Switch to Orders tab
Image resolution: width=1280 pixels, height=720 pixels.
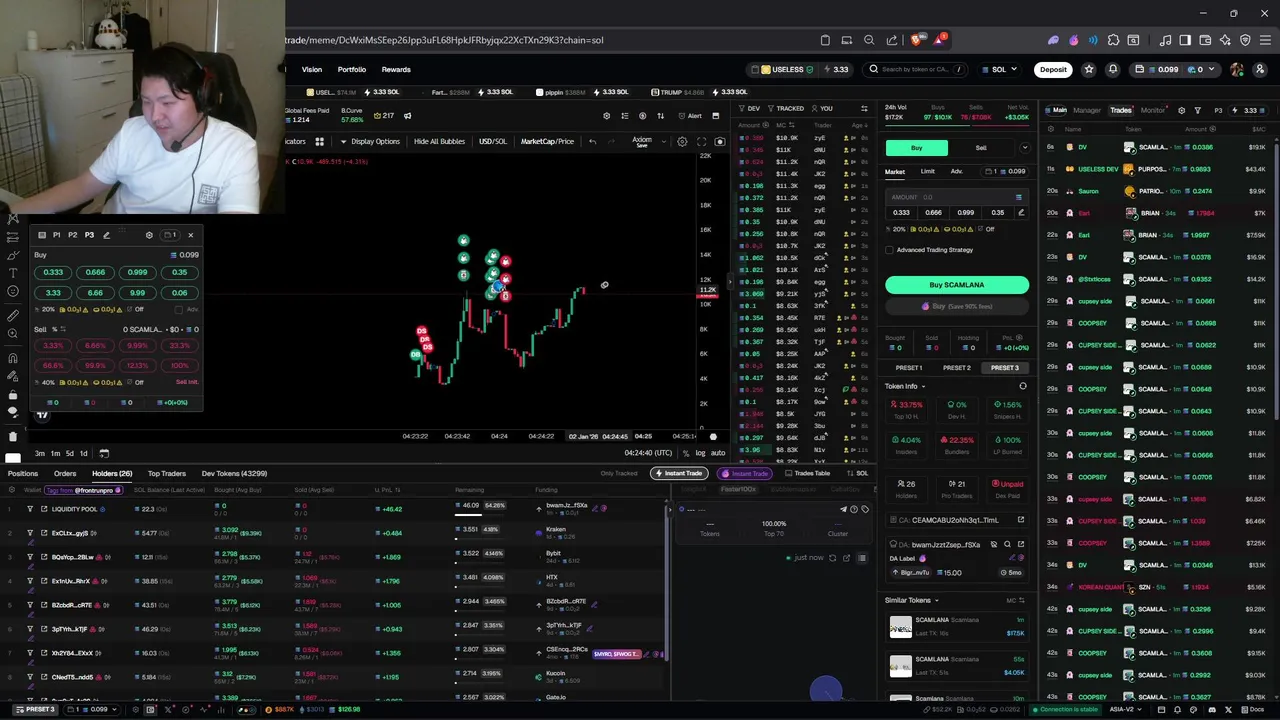[x=65, y=473]
